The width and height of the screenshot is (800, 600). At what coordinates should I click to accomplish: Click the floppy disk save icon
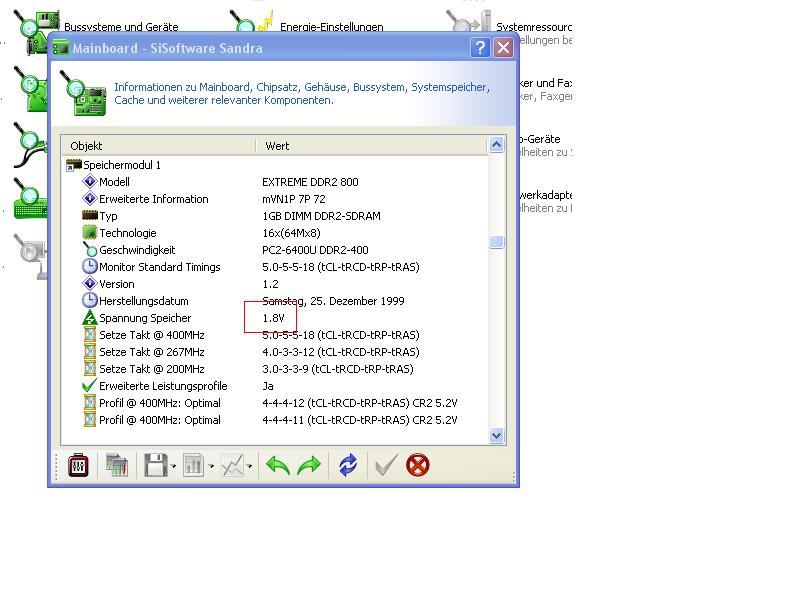click(x=156, y=465)
